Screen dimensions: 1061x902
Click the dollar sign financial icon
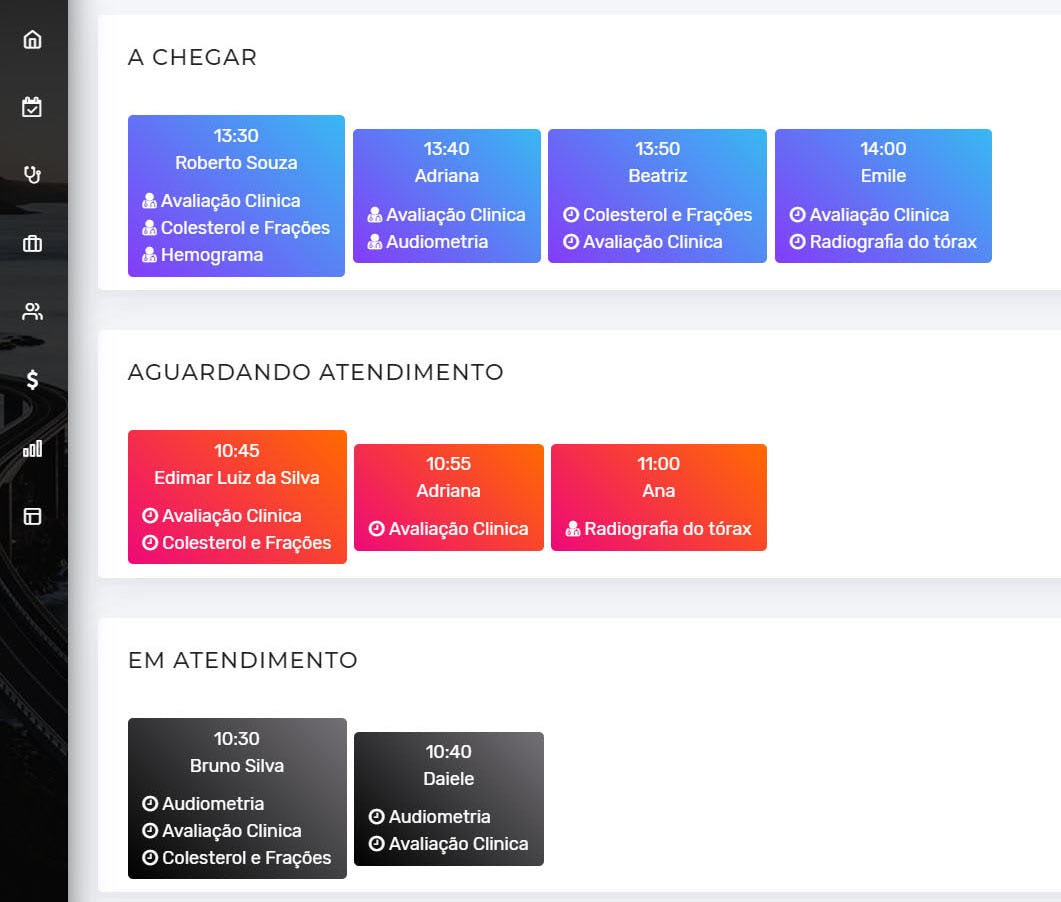pos(33,380)
